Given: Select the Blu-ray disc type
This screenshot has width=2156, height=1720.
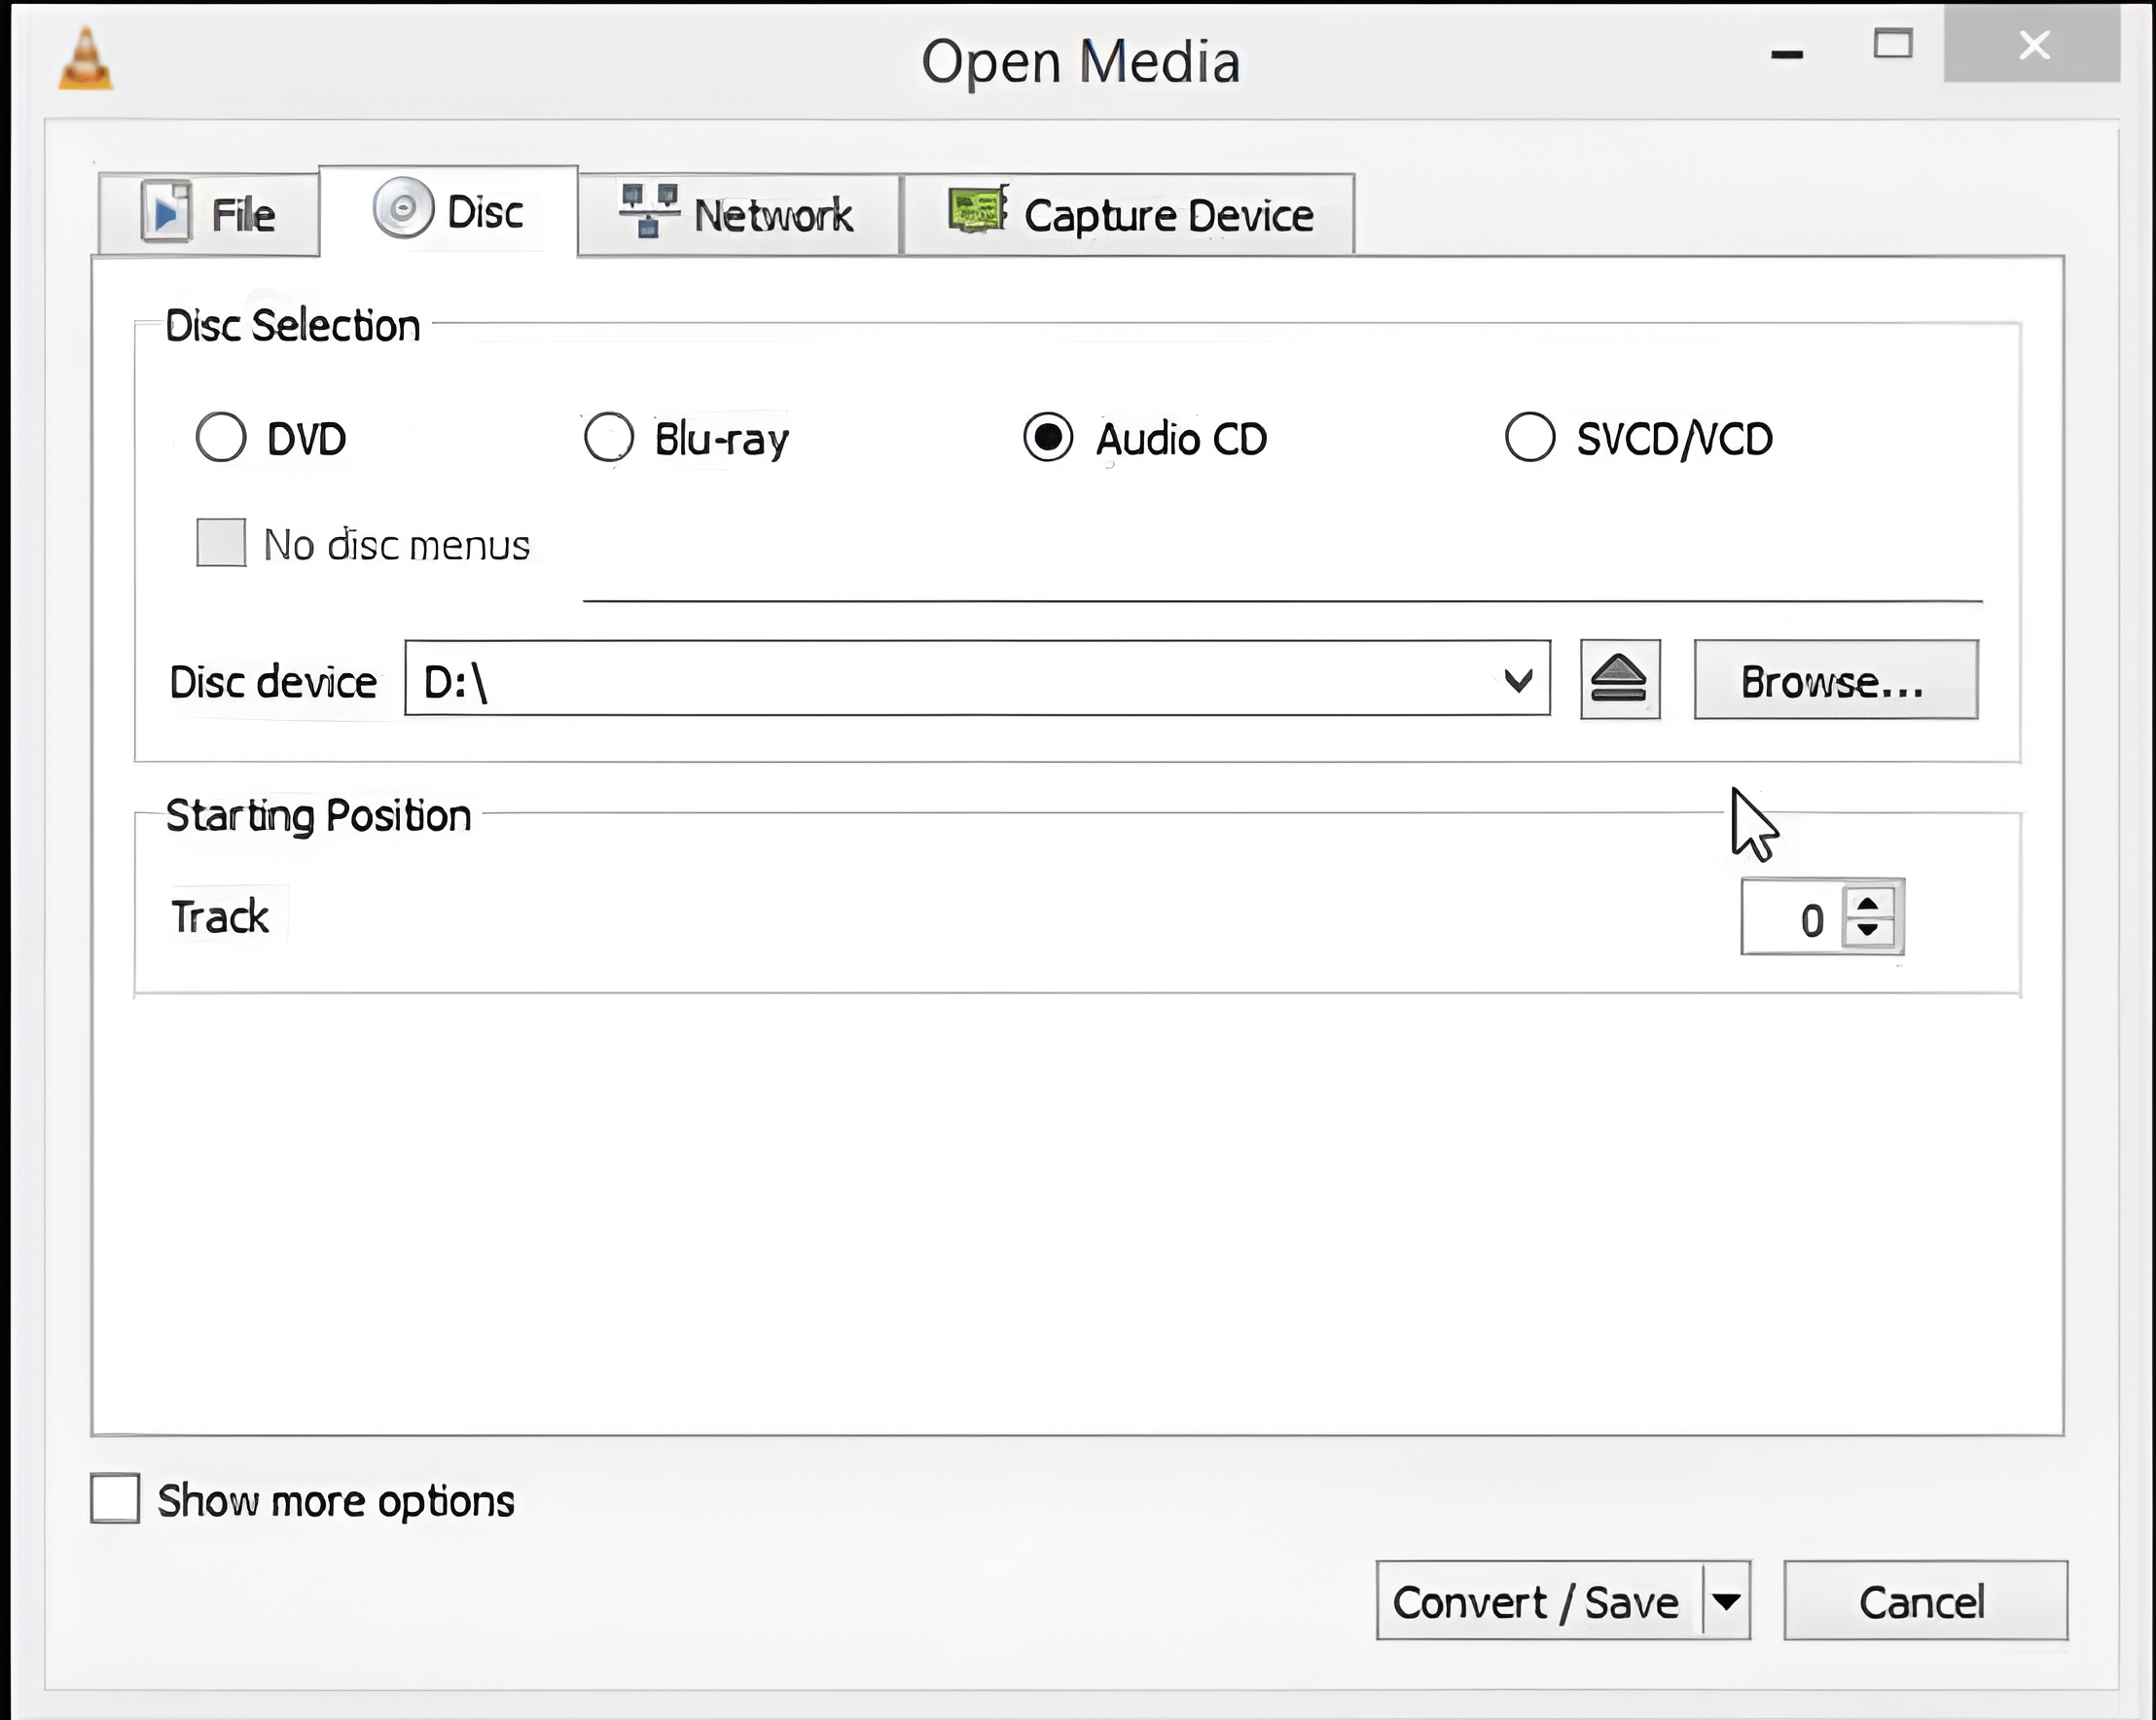Looking at the screenshot, I should [x=608, y=437].
